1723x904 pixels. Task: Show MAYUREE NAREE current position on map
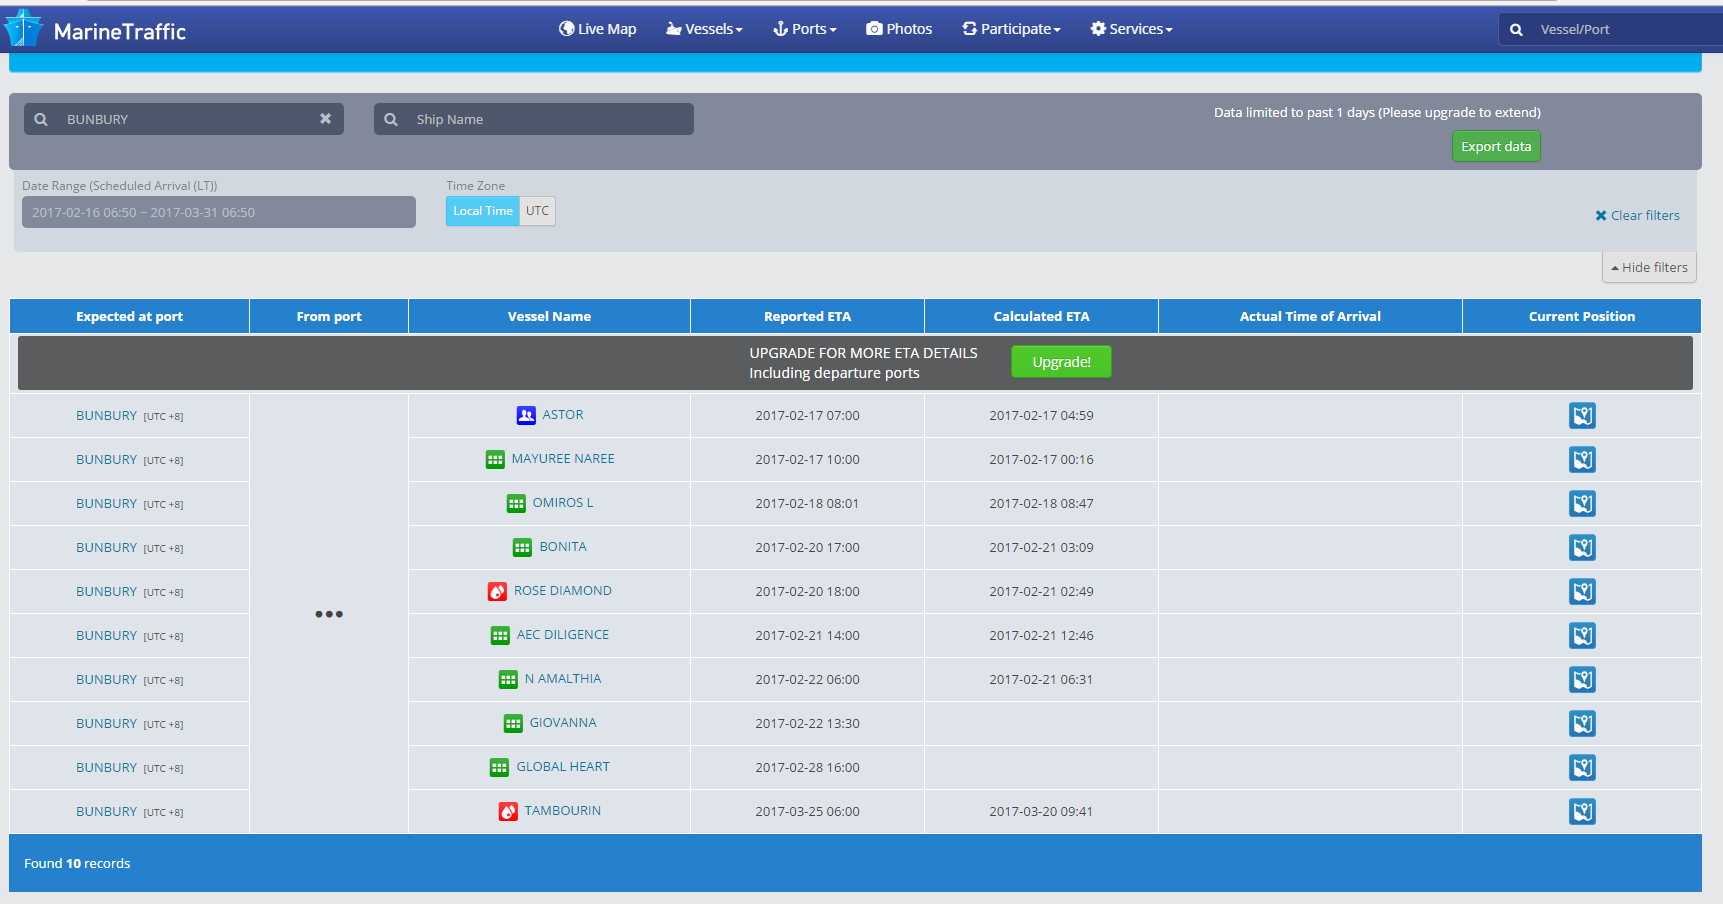tap(1582, 460)
